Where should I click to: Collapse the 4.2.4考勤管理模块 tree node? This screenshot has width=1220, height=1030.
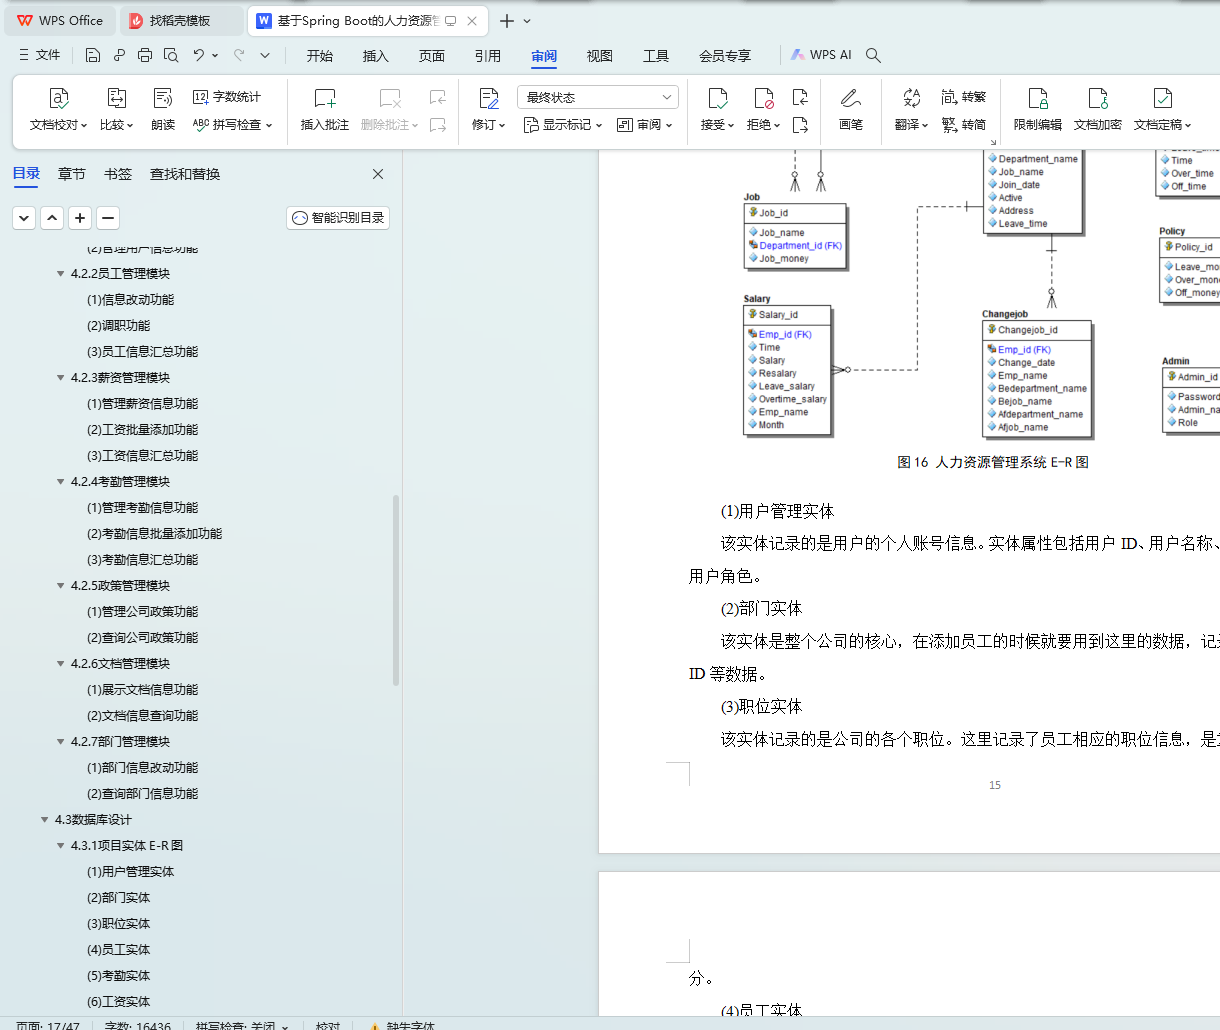coord(60,482)
